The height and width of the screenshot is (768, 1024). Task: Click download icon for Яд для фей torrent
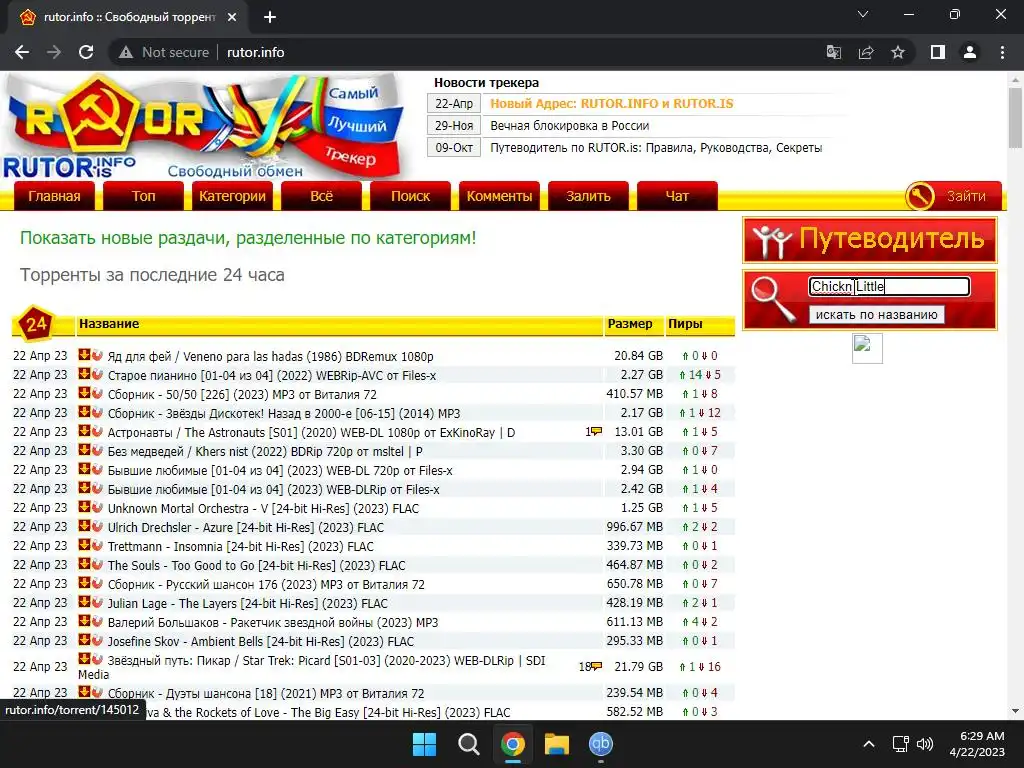tap(84, 355)
